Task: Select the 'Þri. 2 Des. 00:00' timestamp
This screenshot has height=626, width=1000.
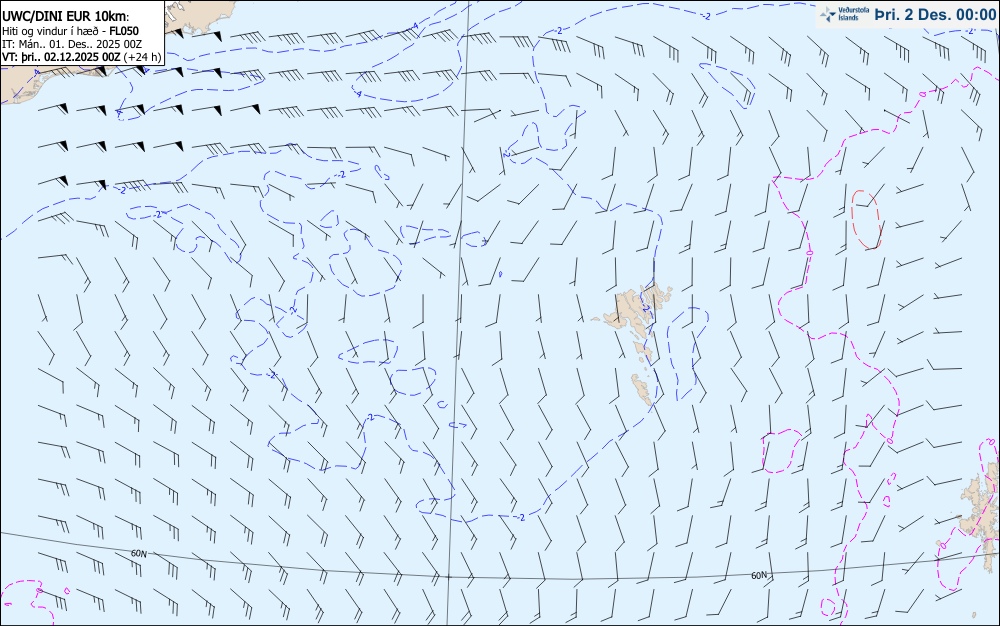Action: [x=935, y=14]
